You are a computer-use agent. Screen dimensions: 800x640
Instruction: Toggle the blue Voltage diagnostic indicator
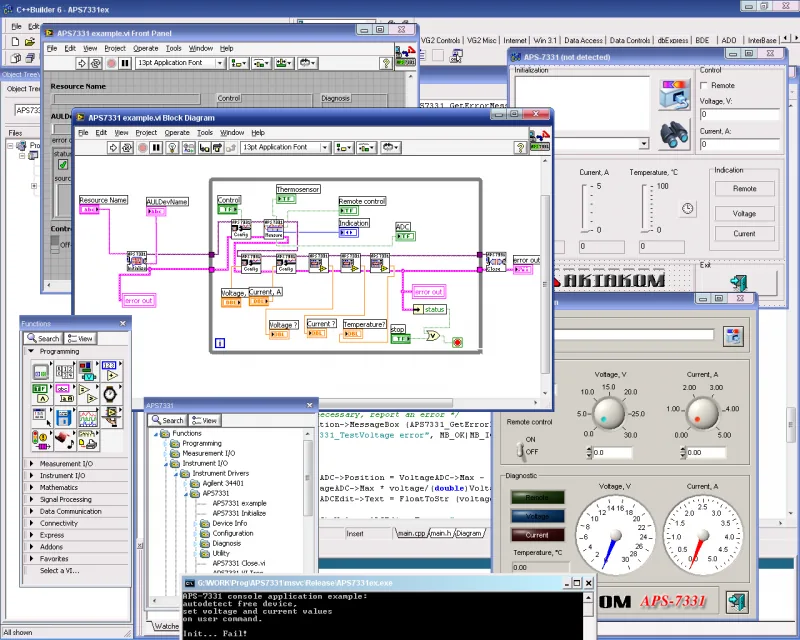coord(537,516)
